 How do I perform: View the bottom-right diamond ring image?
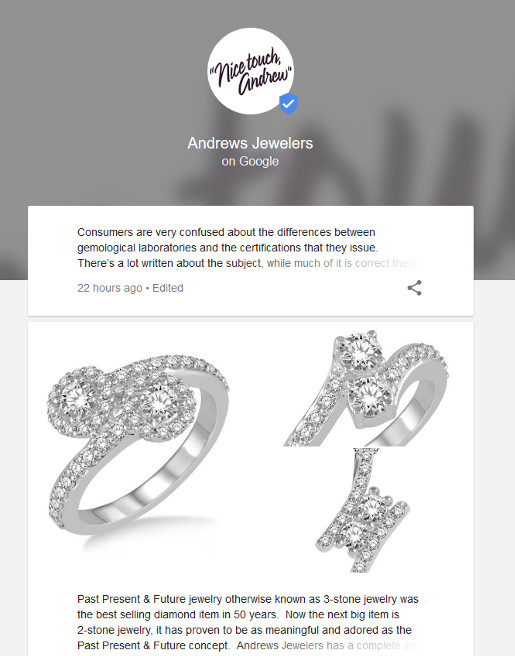(362, 510)
